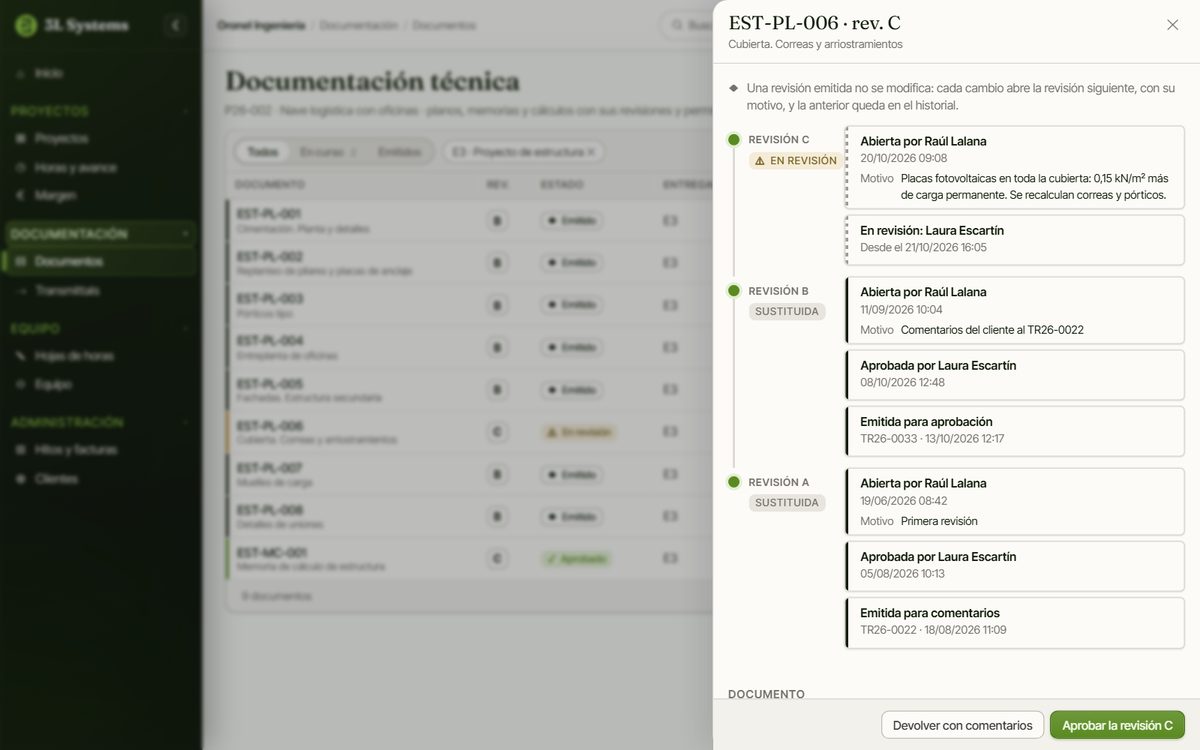Switch to the En curso tab
Viewport: 1200px width, 750px height.
[x=328, y=152]
